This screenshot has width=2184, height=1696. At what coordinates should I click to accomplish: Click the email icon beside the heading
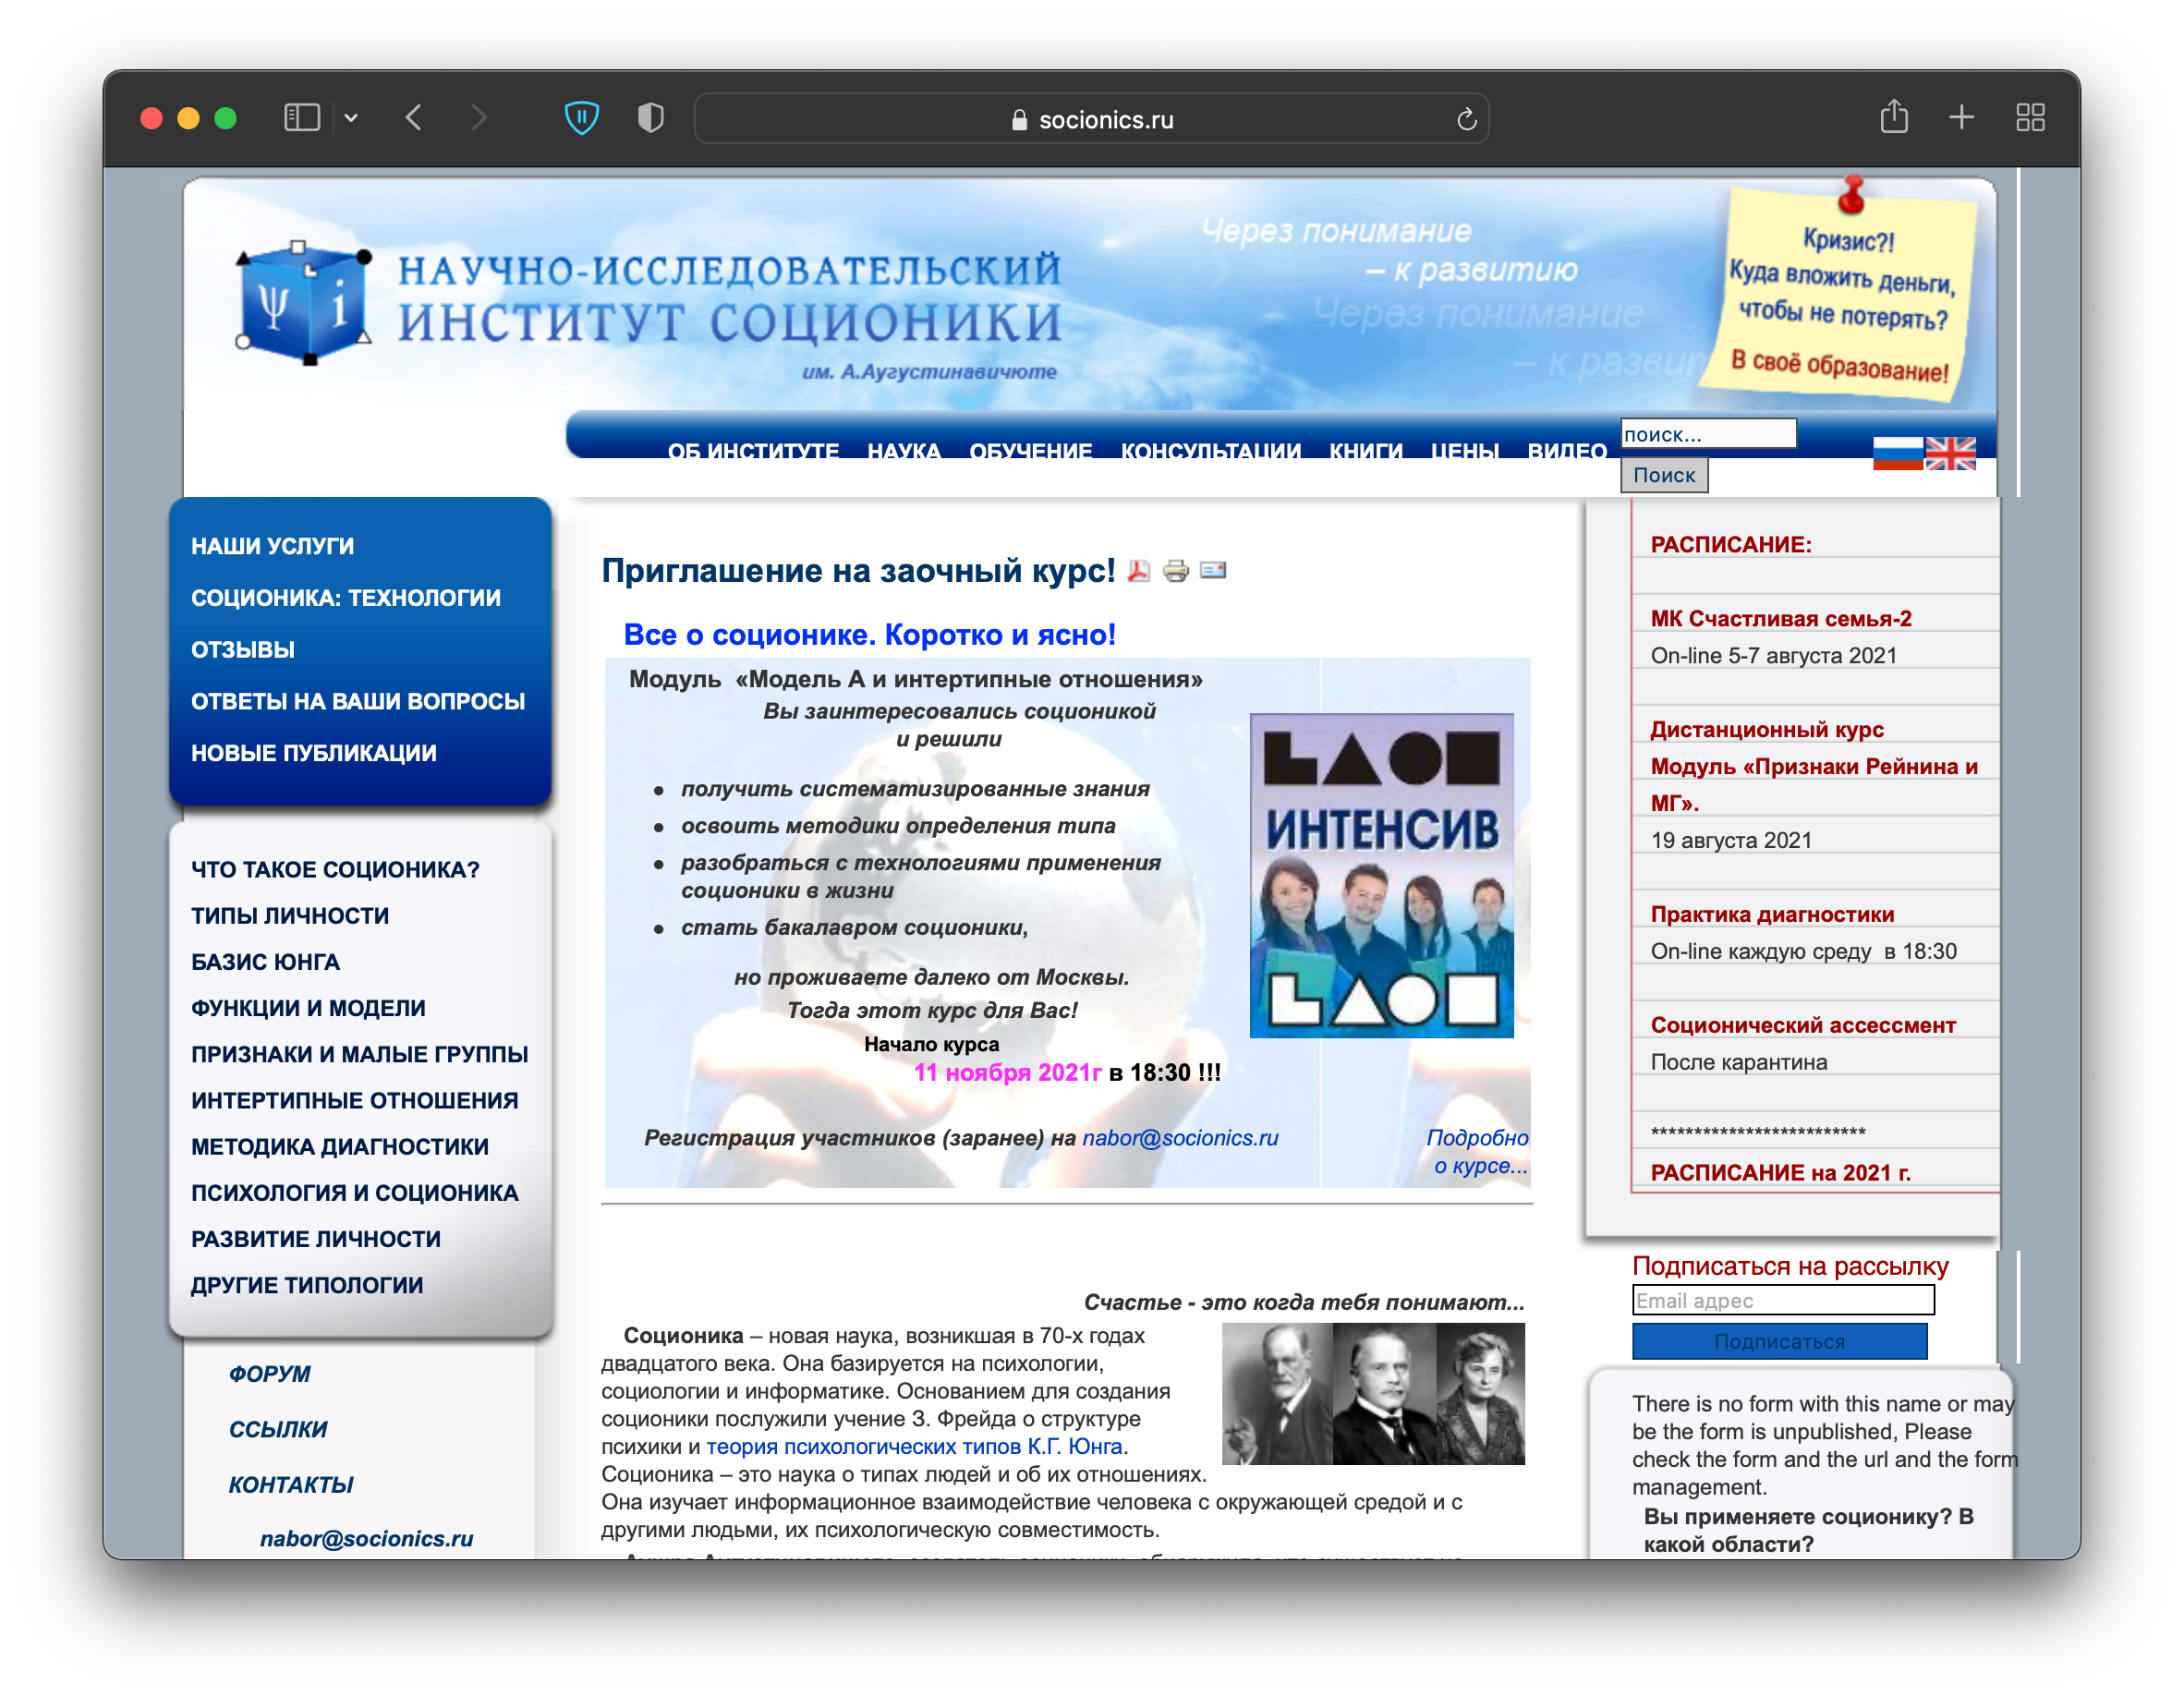1213,570
